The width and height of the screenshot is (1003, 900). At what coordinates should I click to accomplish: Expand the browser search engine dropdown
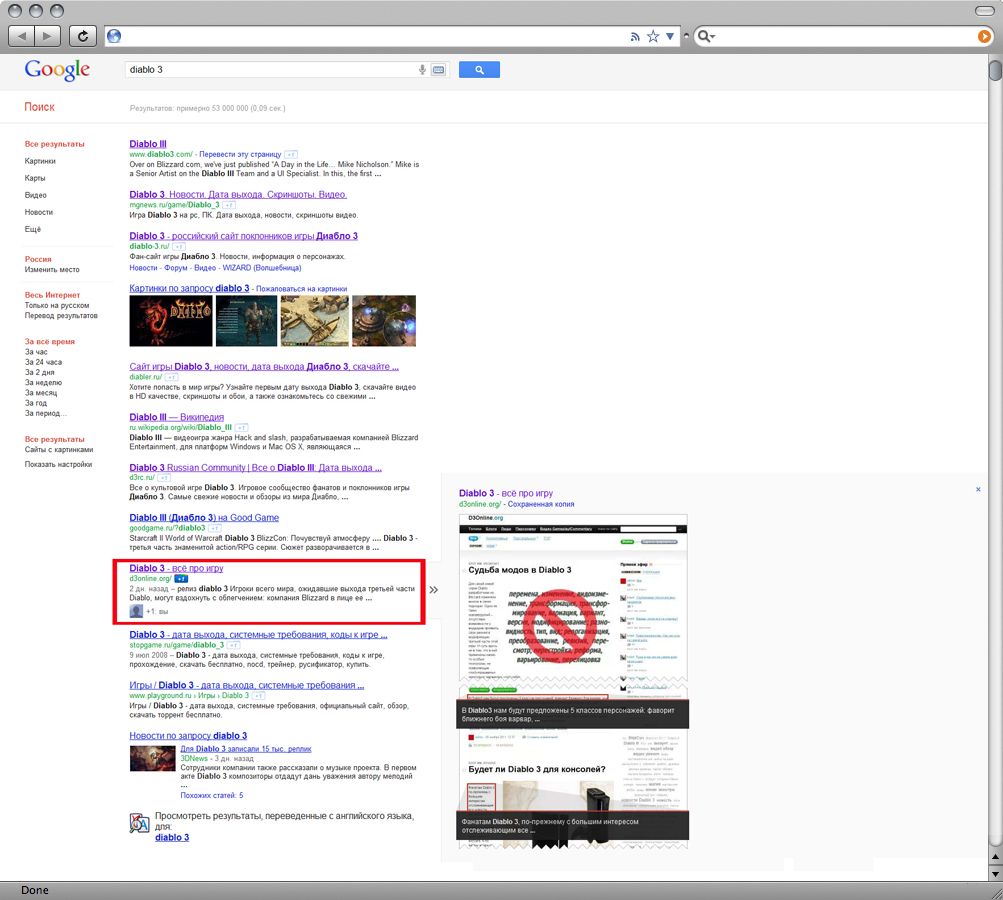[706, 37]
